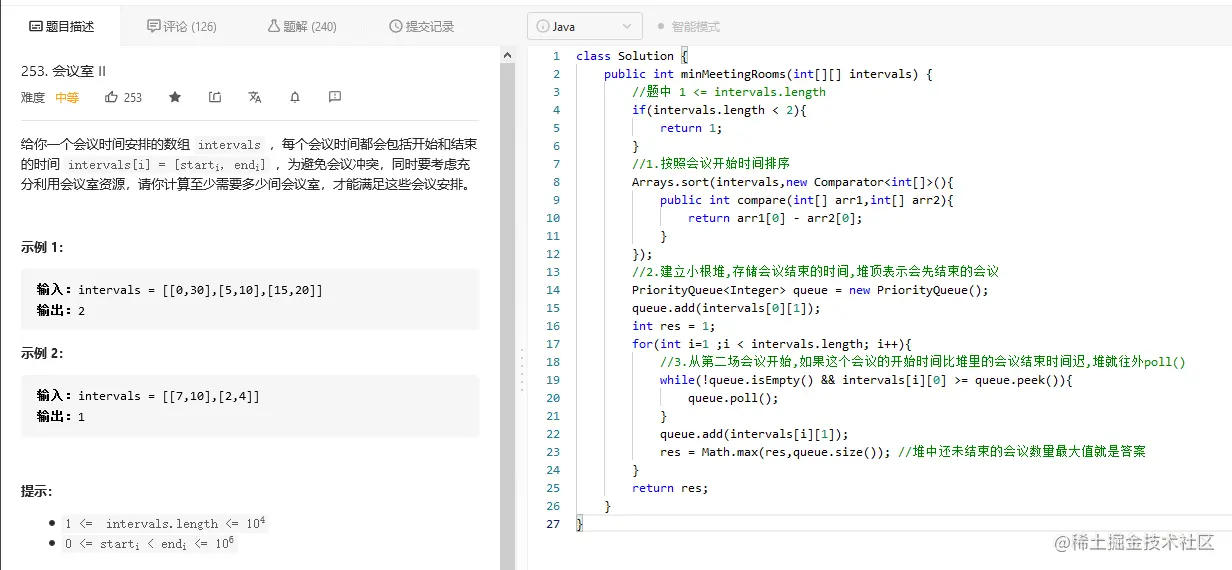Click the translate language icon
This screenshot has height=570, width=1232.
point(255,97)
